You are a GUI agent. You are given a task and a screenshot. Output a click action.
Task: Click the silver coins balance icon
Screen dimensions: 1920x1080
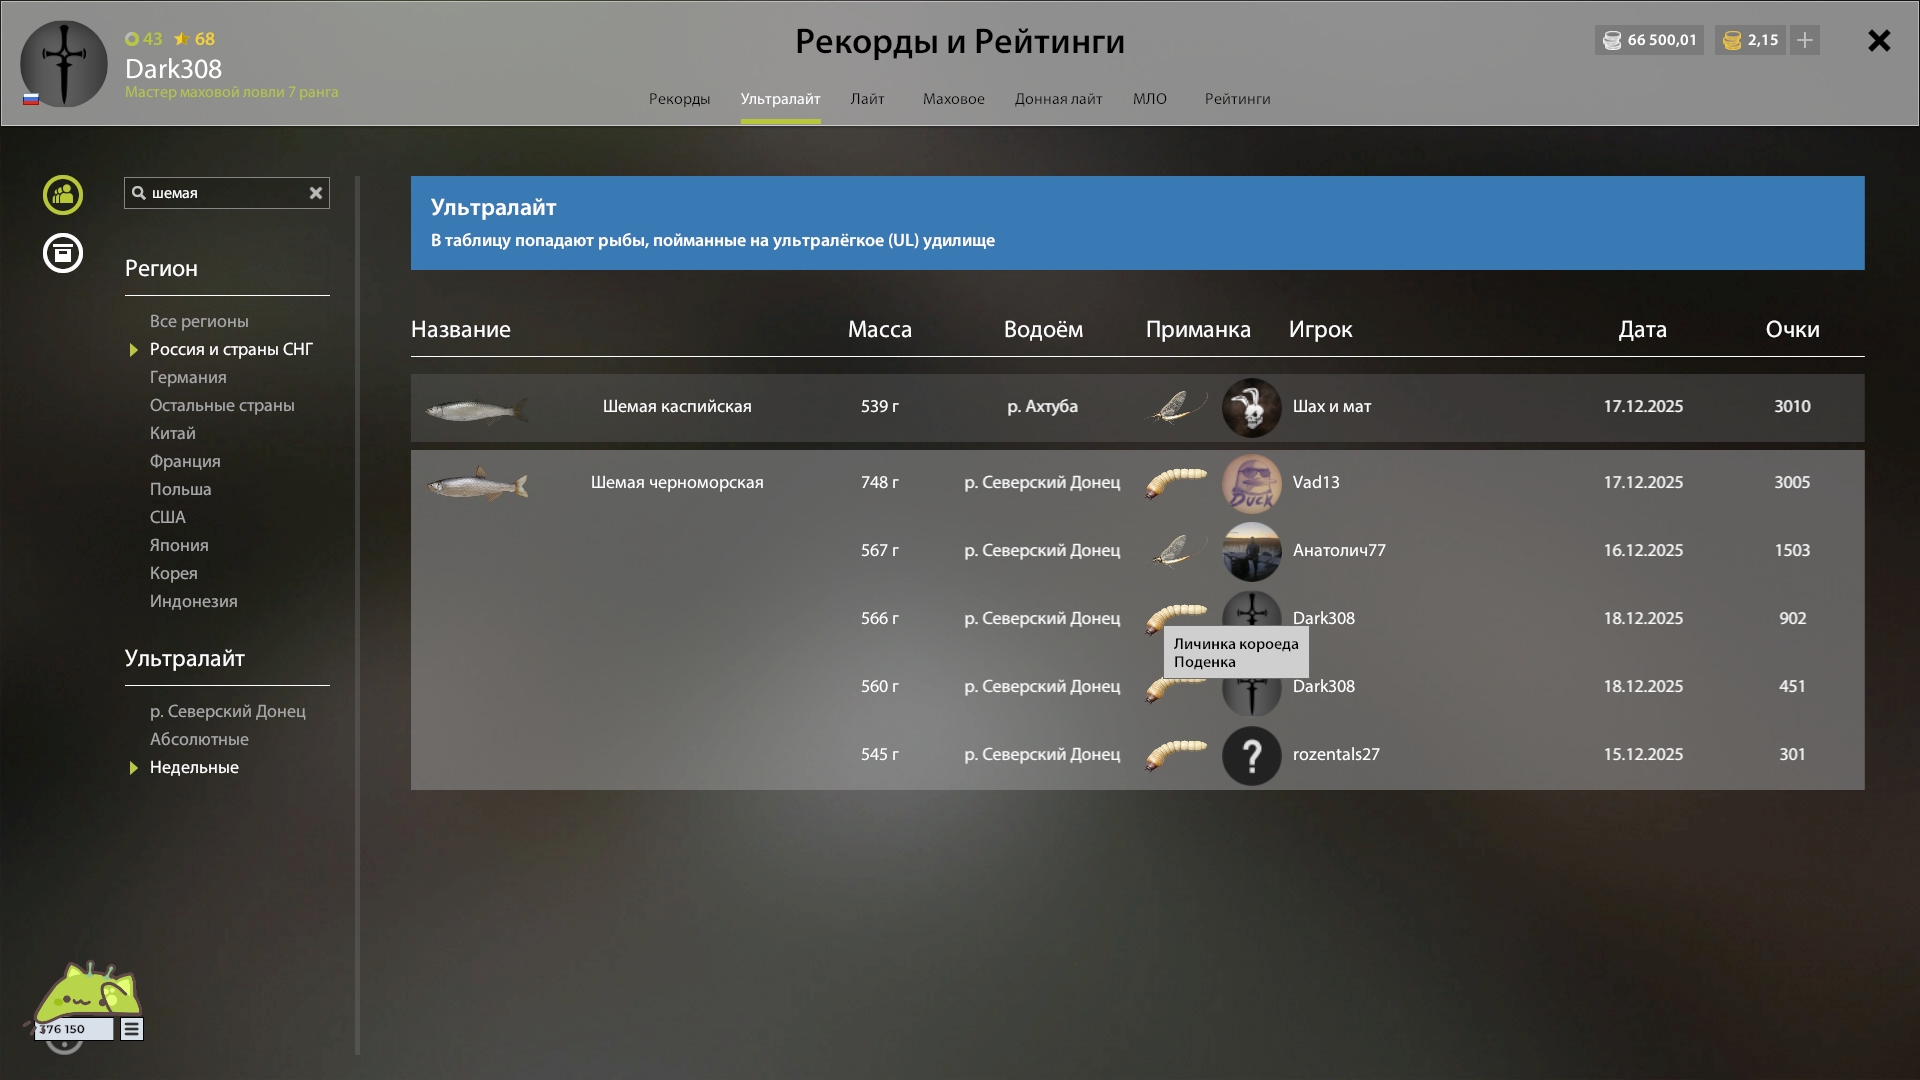pos(1612,40)
